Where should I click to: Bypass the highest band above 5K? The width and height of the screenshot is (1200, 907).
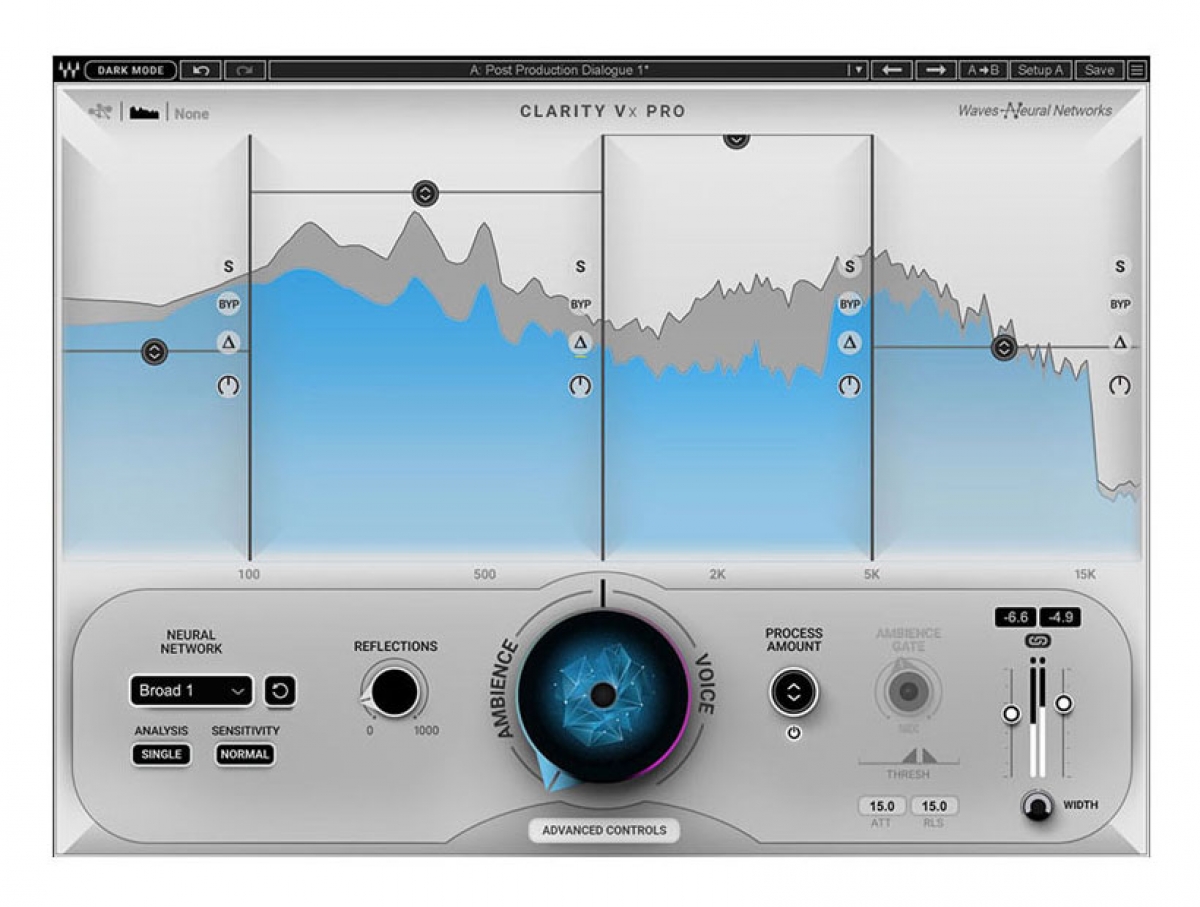[1120, 304]
